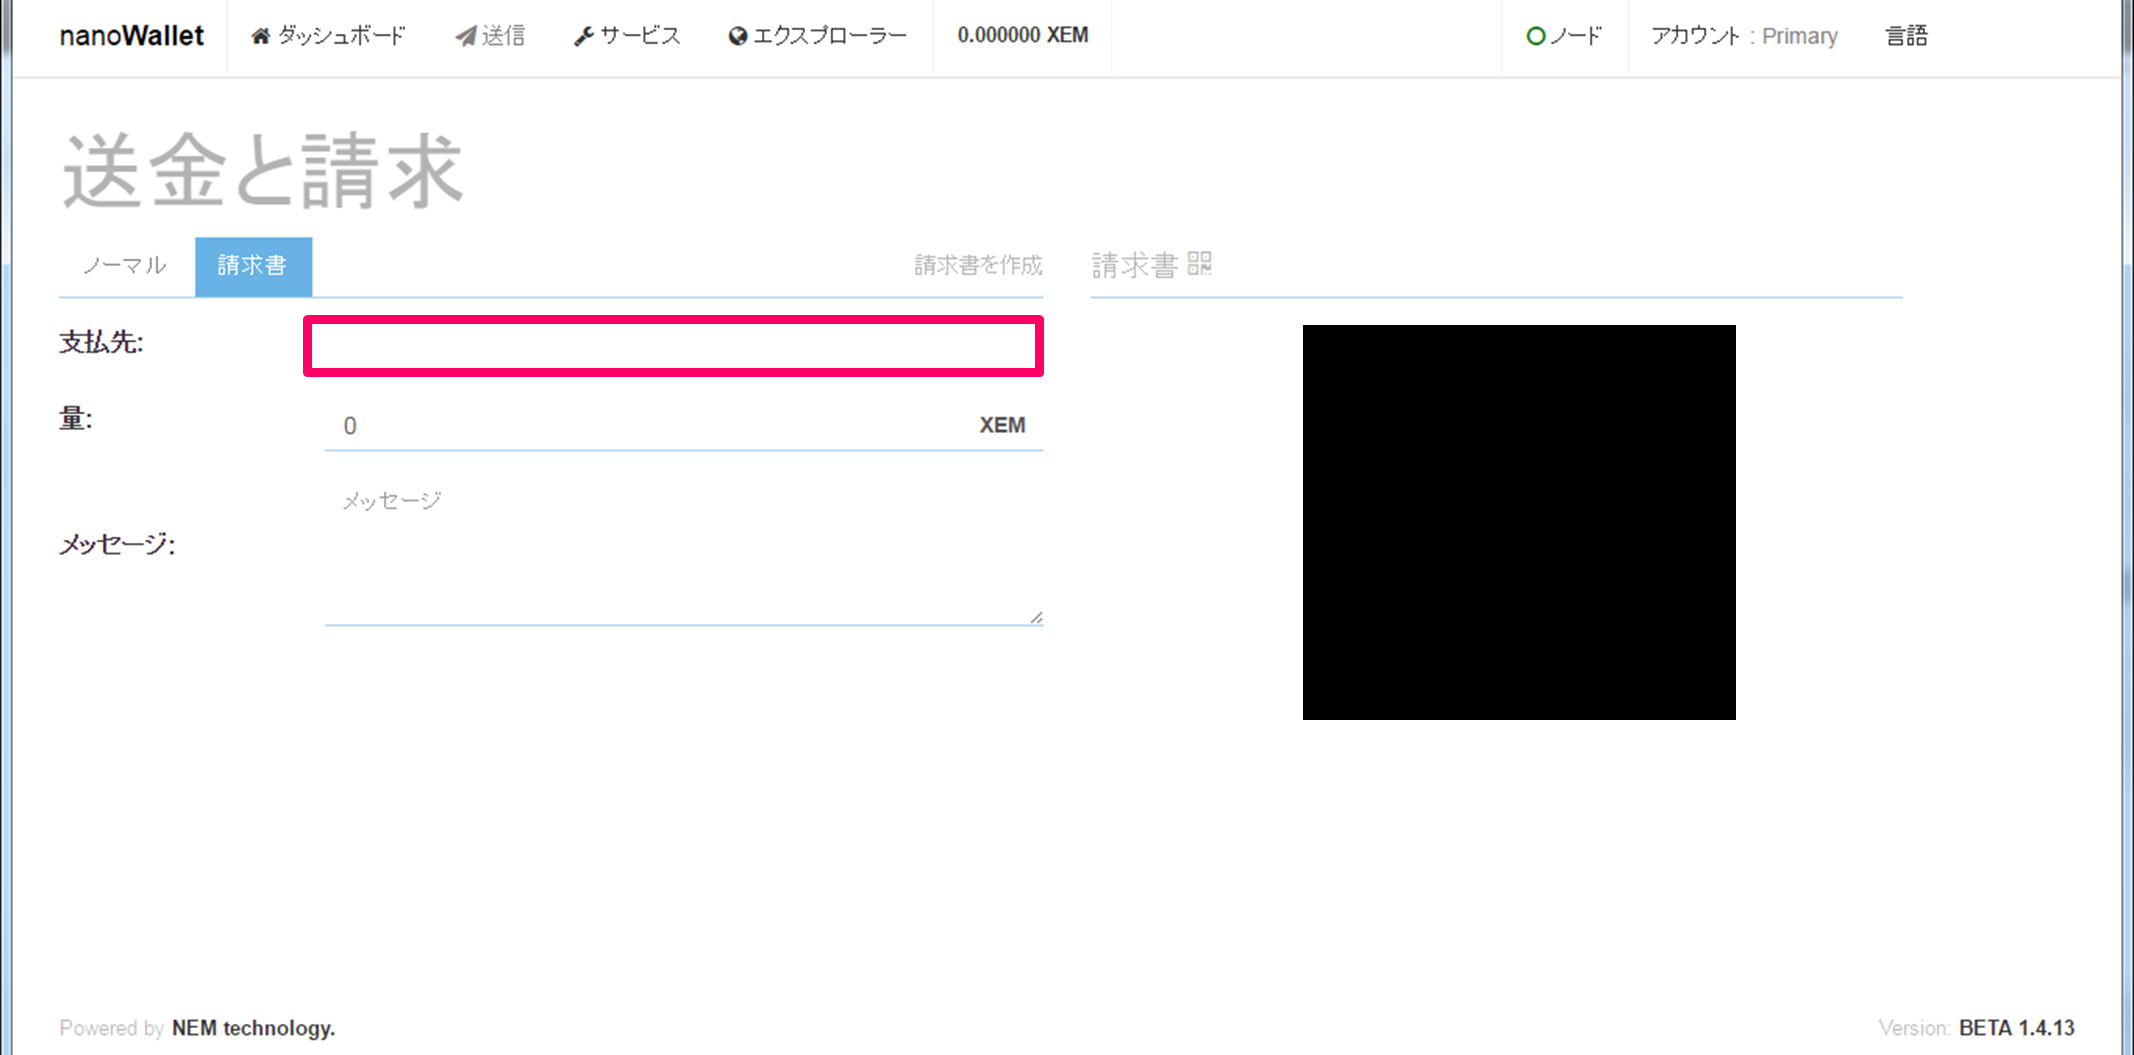Click the XEM unit label in amount field
Viewport: 2134px width, 1055px height.
point(1002,425)
